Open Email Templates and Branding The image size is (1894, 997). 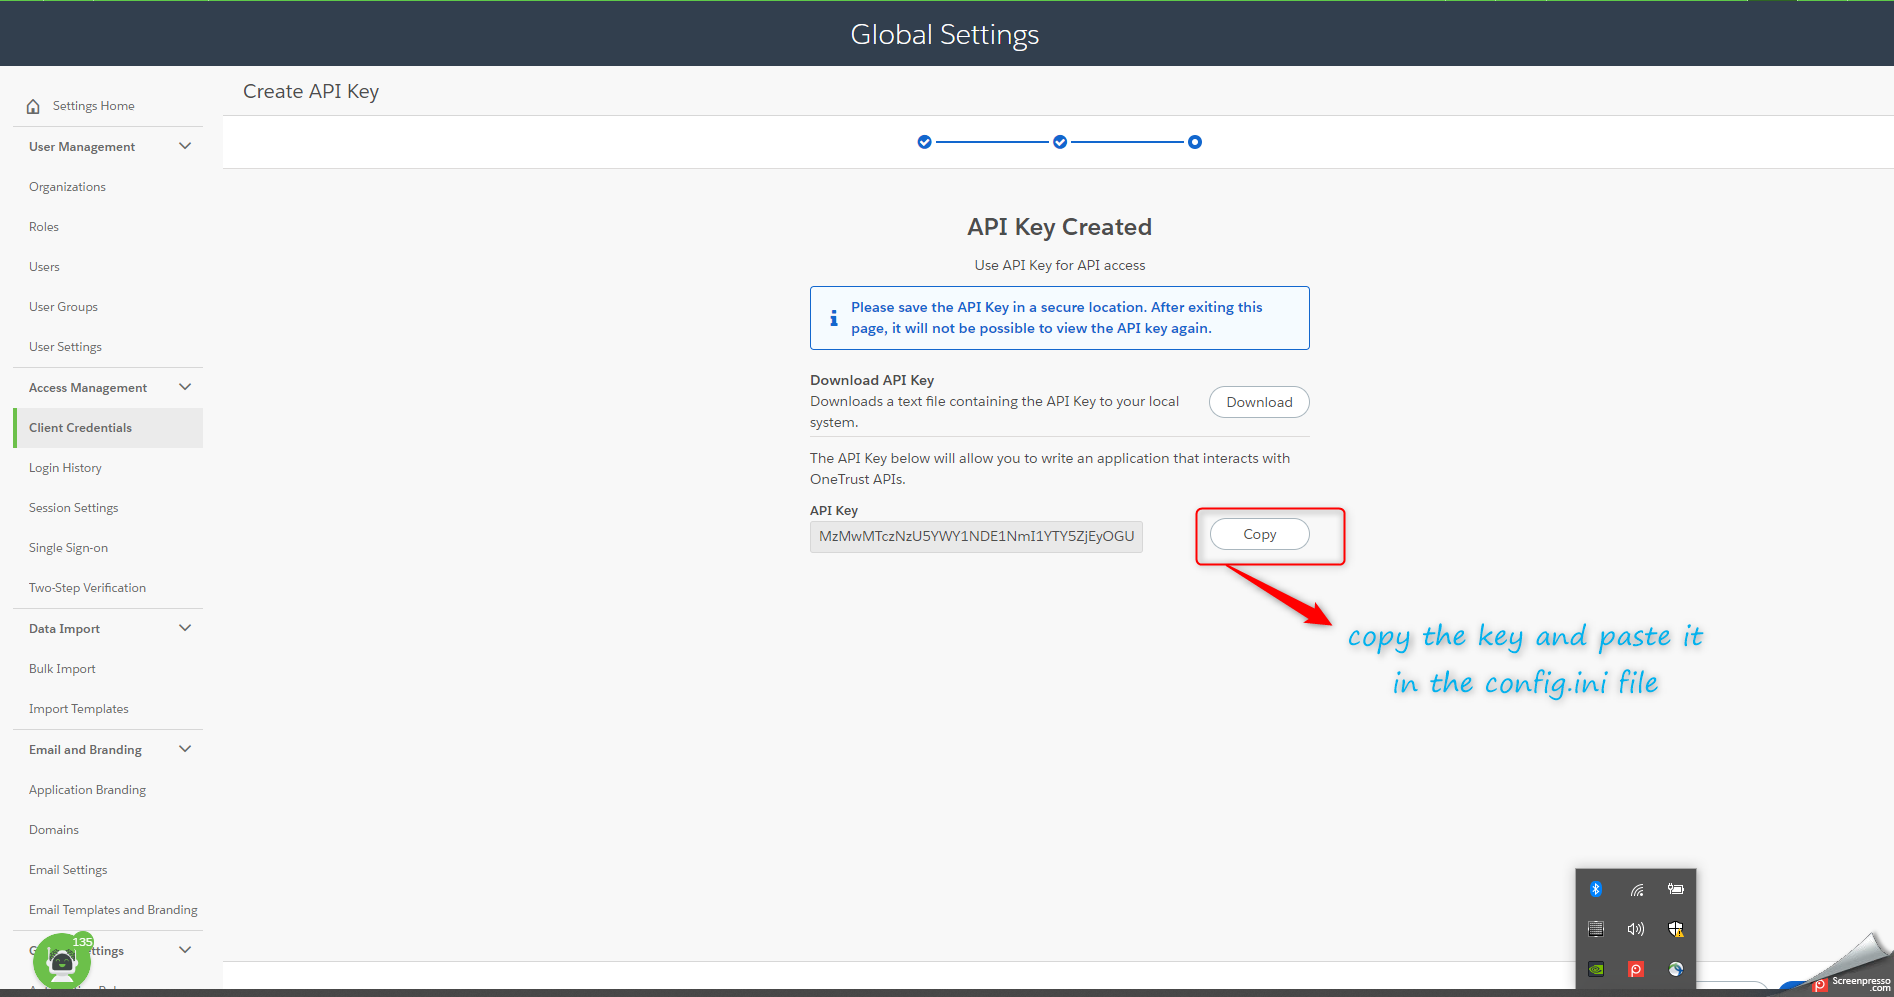point(113,910)
